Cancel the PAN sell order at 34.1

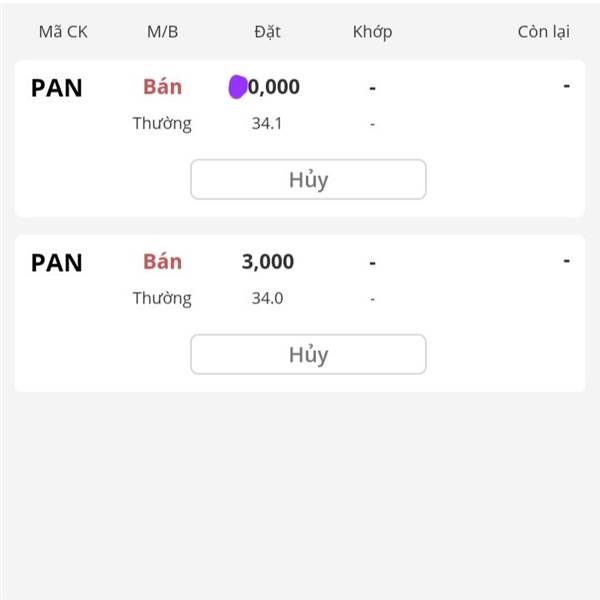pos(308,179)
